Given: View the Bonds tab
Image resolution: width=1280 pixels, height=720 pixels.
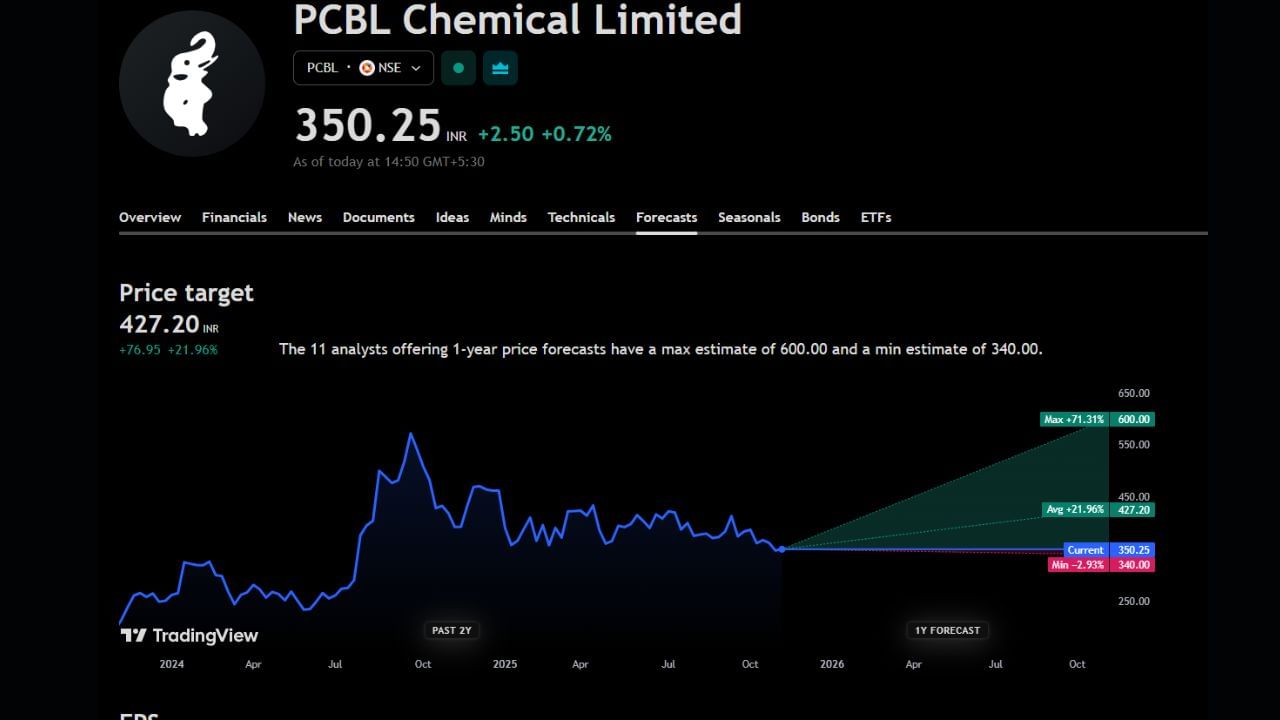Looking at the screenshot, I should pos(820,217).
